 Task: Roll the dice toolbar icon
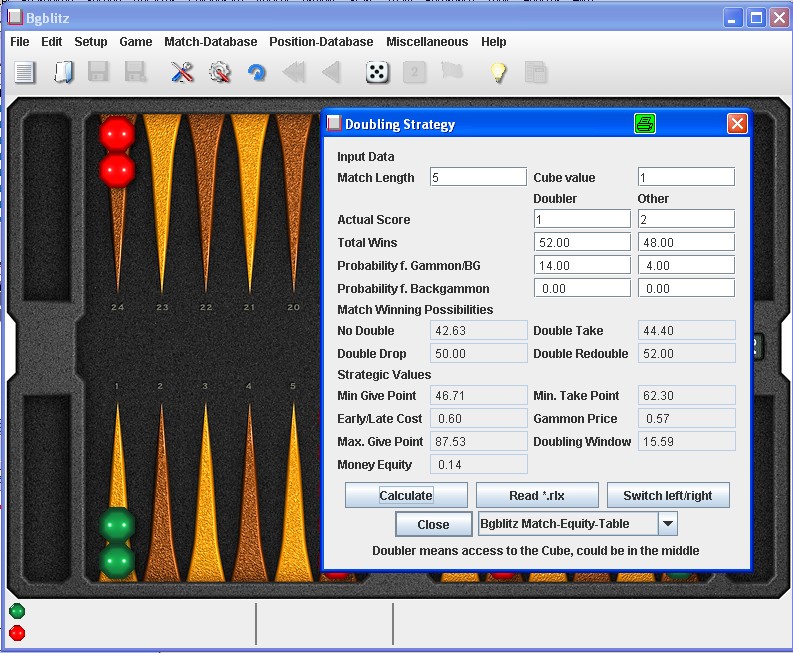pyautogui.click(x=377, y=72)
